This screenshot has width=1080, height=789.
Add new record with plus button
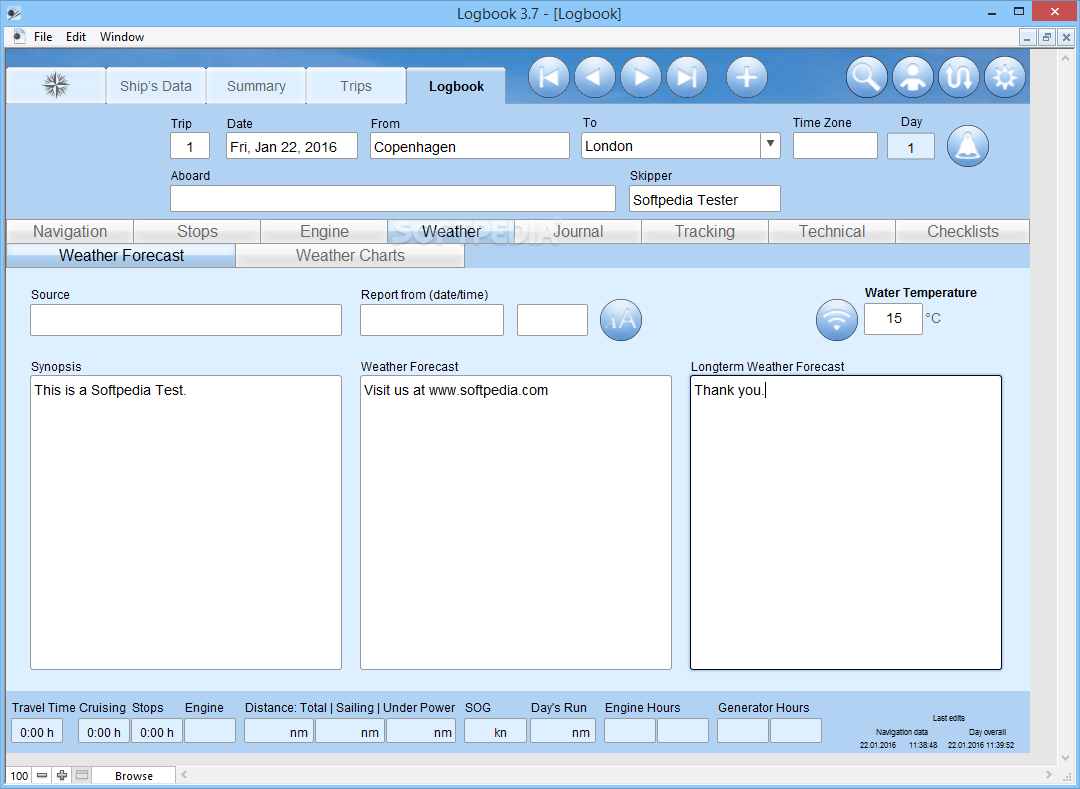tap(747, 77)
